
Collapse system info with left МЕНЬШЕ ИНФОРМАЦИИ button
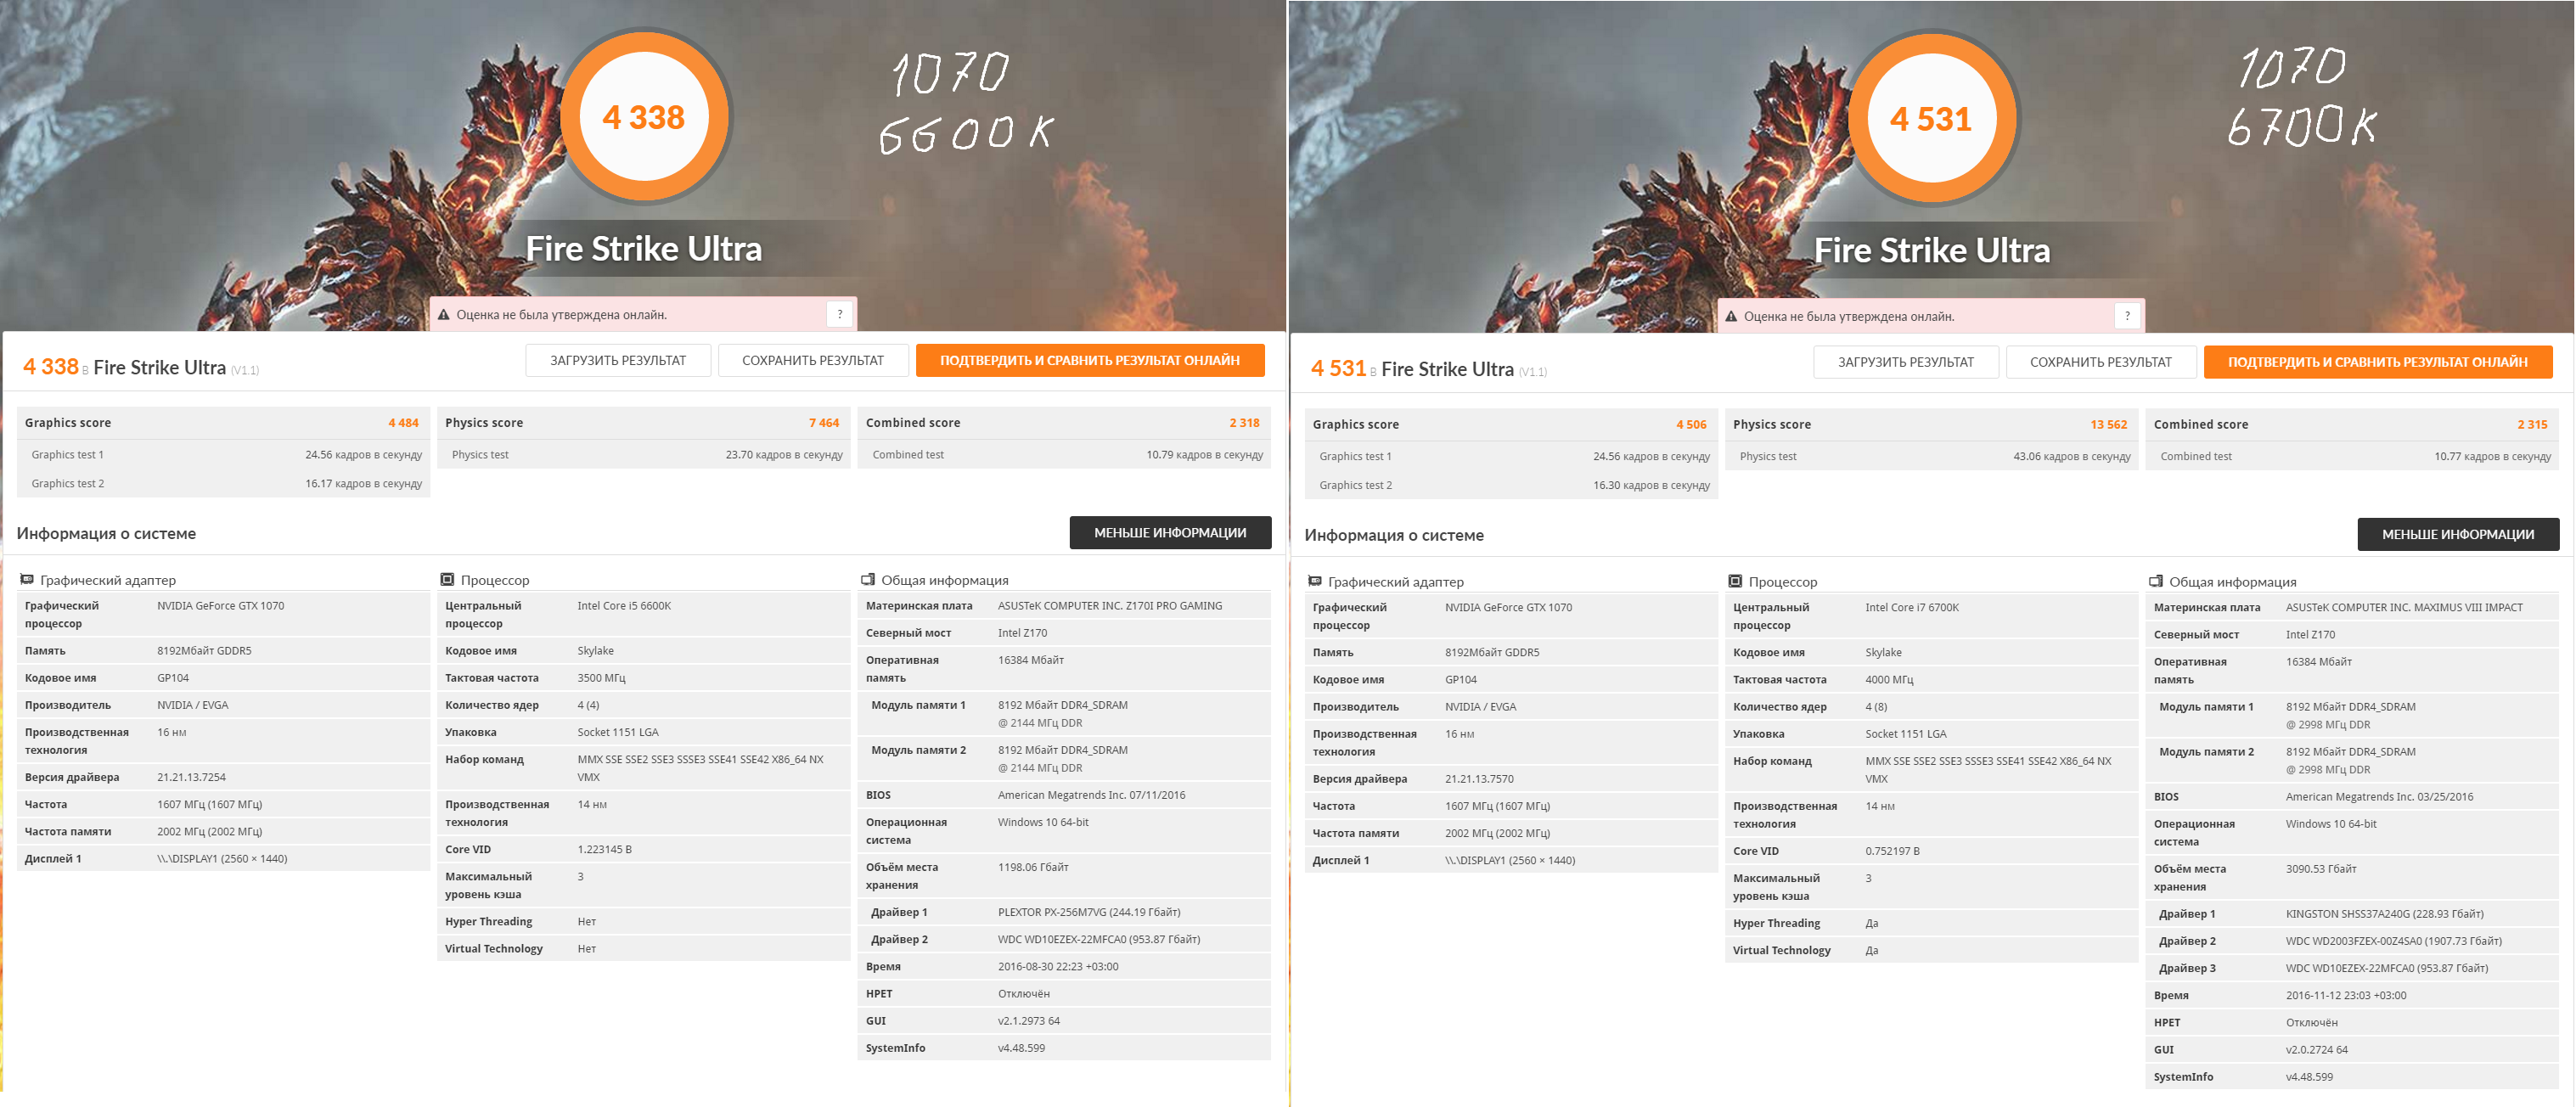pos(1170,533)
